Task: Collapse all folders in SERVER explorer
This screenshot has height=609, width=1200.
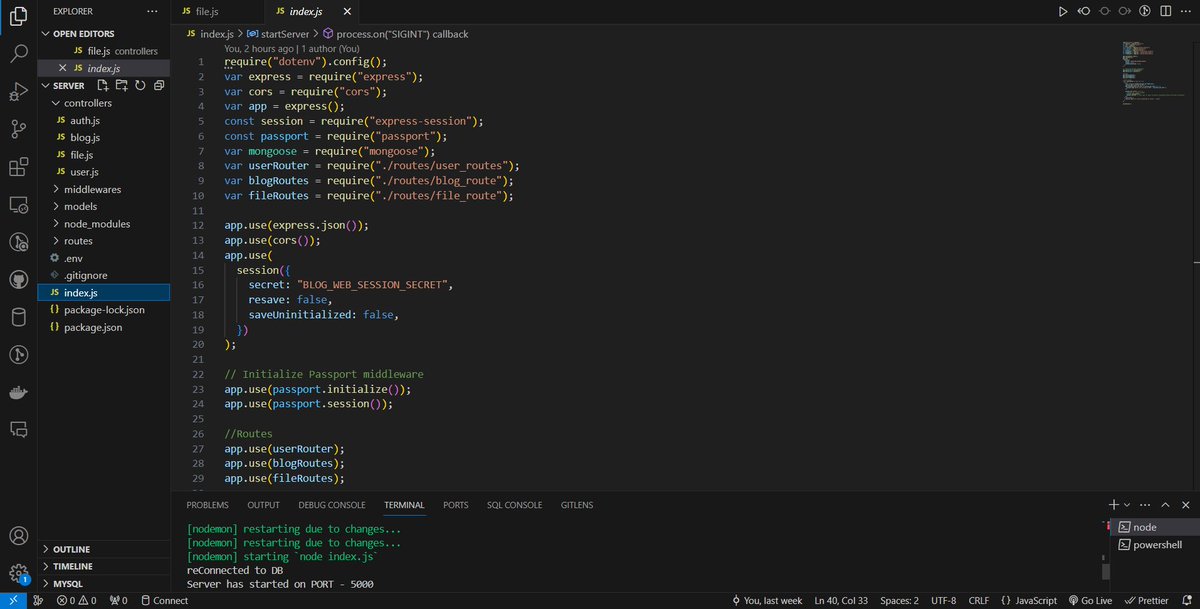Action: click(159, 86)
